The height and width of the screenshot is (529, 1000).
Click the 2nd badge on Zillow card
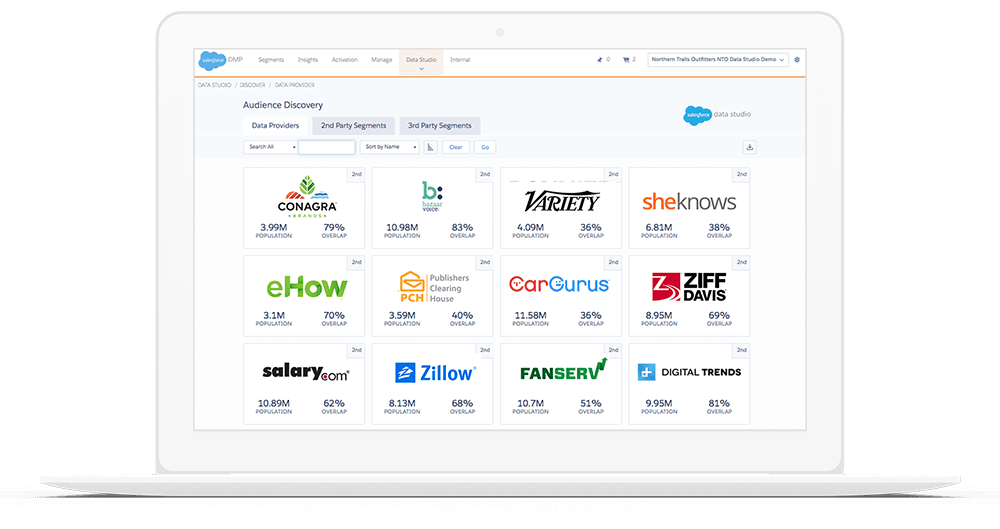tap(485, 350)
